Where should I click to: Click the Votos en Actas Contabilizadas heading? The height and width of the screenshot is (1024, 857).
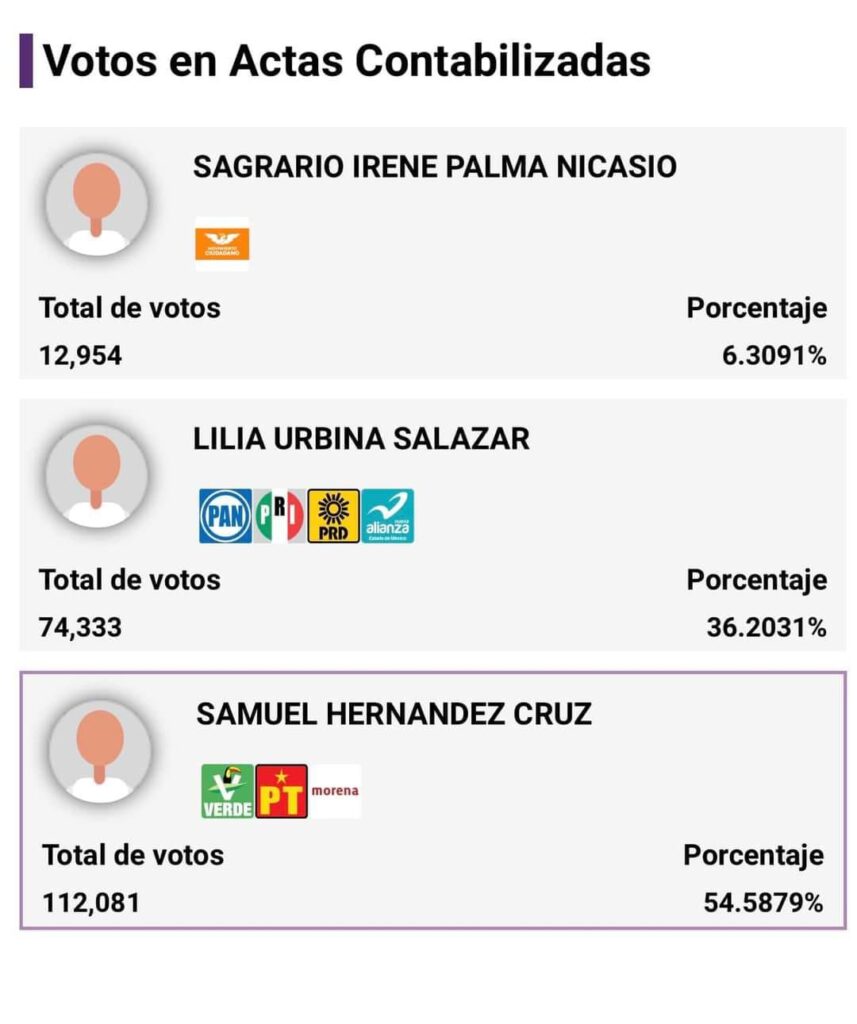click(346, 61)
